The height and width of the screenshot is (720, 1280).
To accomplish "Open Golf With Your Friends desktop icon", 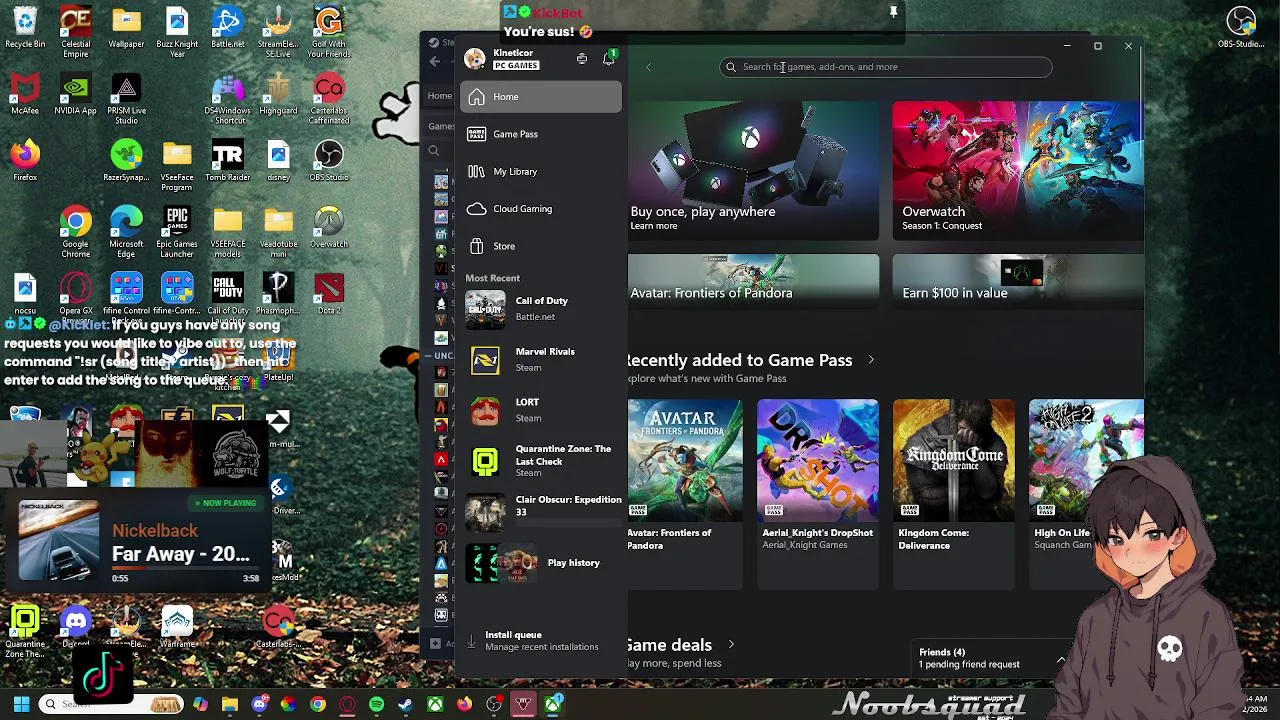I will [x=329, y=30].
